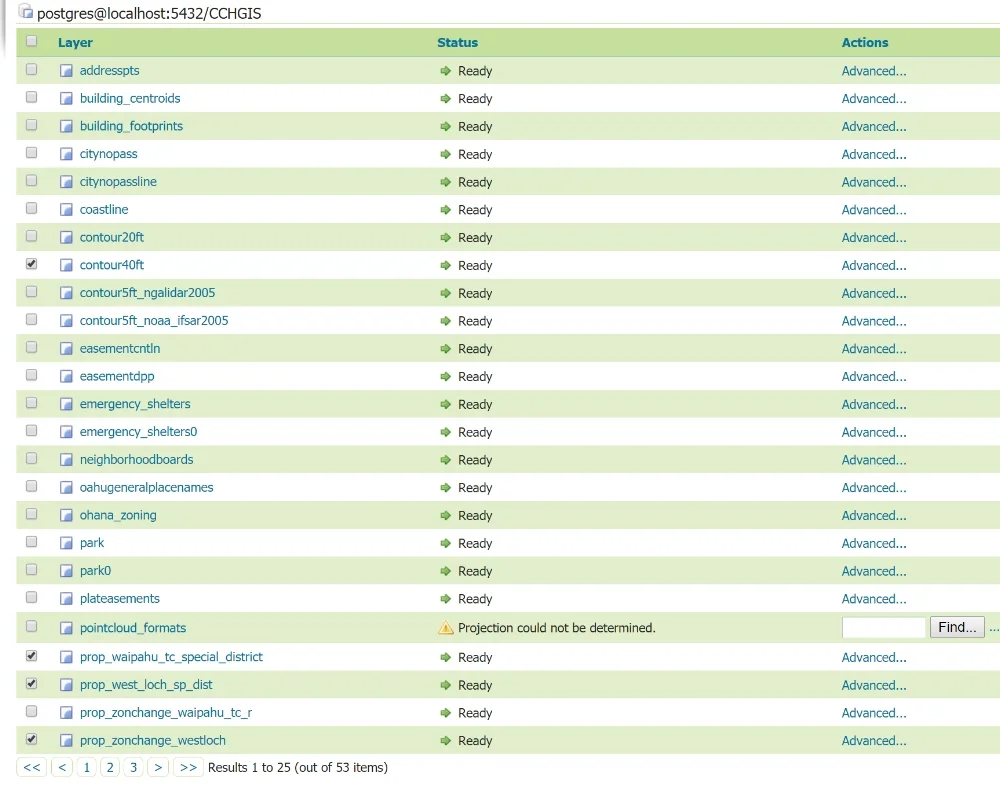Uncheck the prop_west_loch_sp_dist checkbox

[x=31, y=684]
